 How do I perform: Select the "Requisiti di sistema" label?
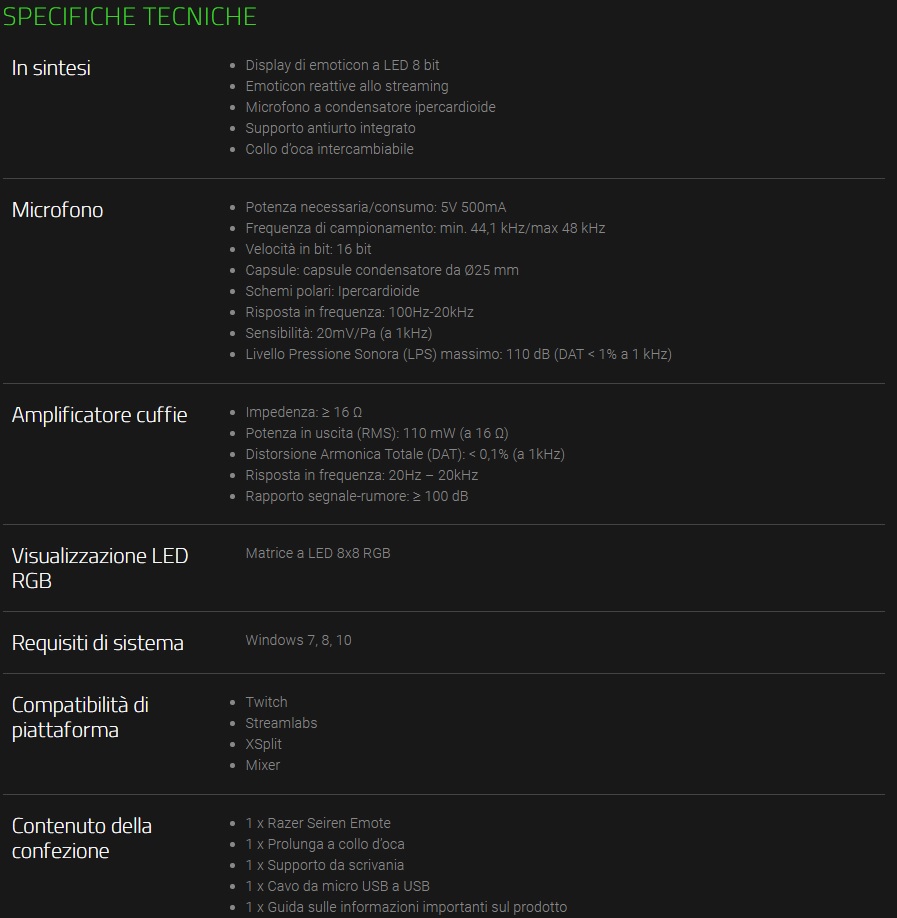click(97, 643)
